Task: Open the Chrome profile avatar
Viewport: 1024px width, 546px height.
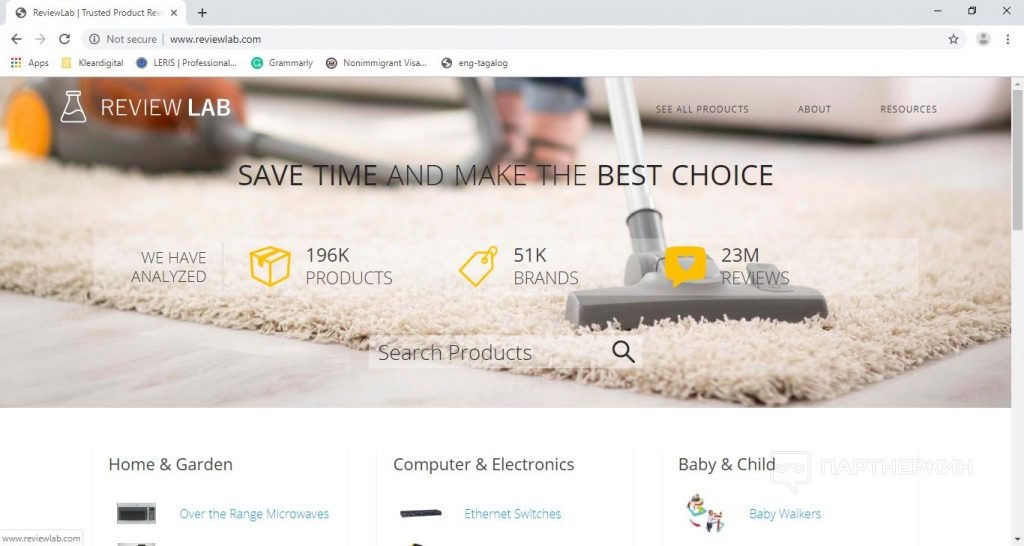Action: [x=983, y=39]
